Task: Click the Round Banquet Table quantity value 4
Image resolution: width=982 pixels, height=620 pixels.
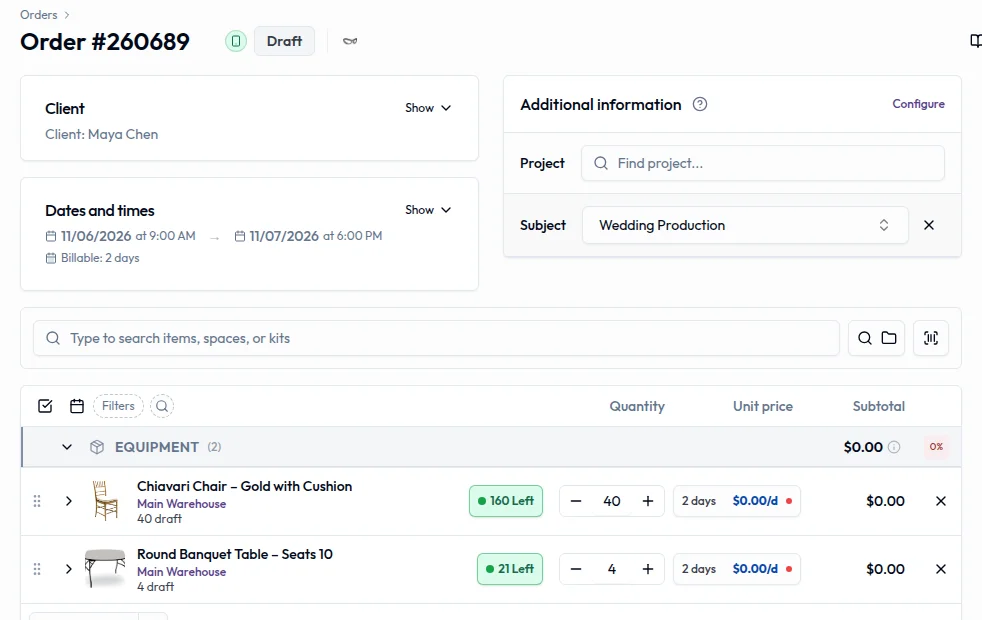Action: point(612,569)
